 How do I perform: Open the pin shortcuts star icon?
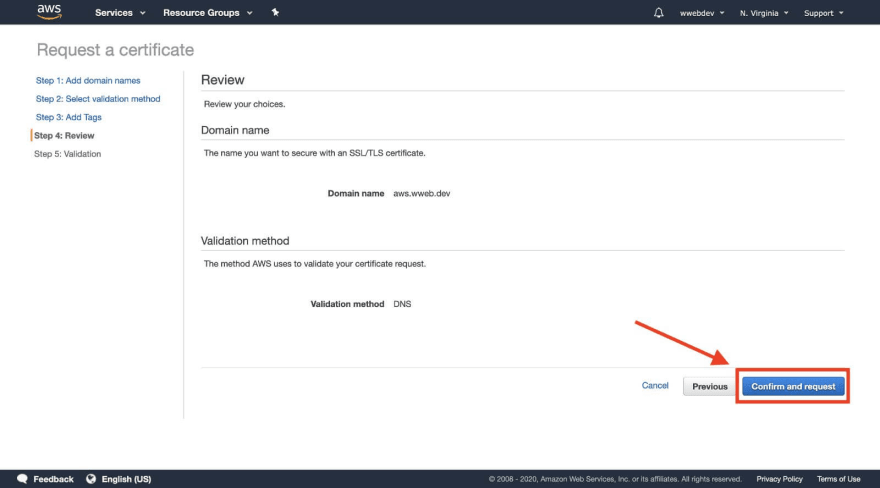coord(275,12)
